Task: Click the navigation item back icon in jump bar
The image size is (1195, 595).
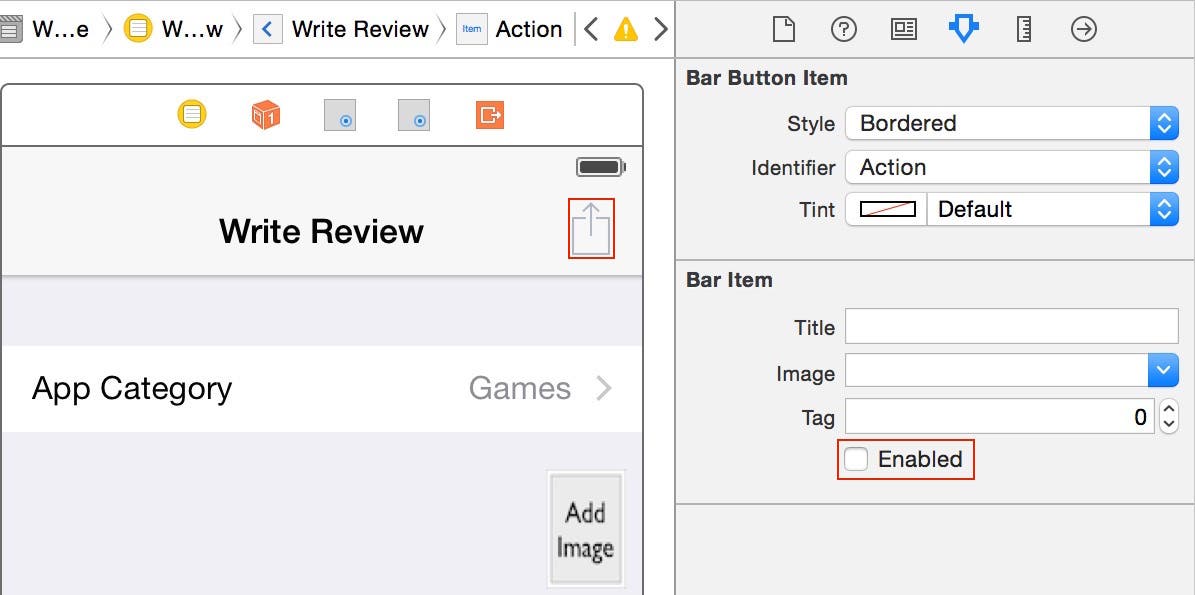Action: [x=268, y=30]
